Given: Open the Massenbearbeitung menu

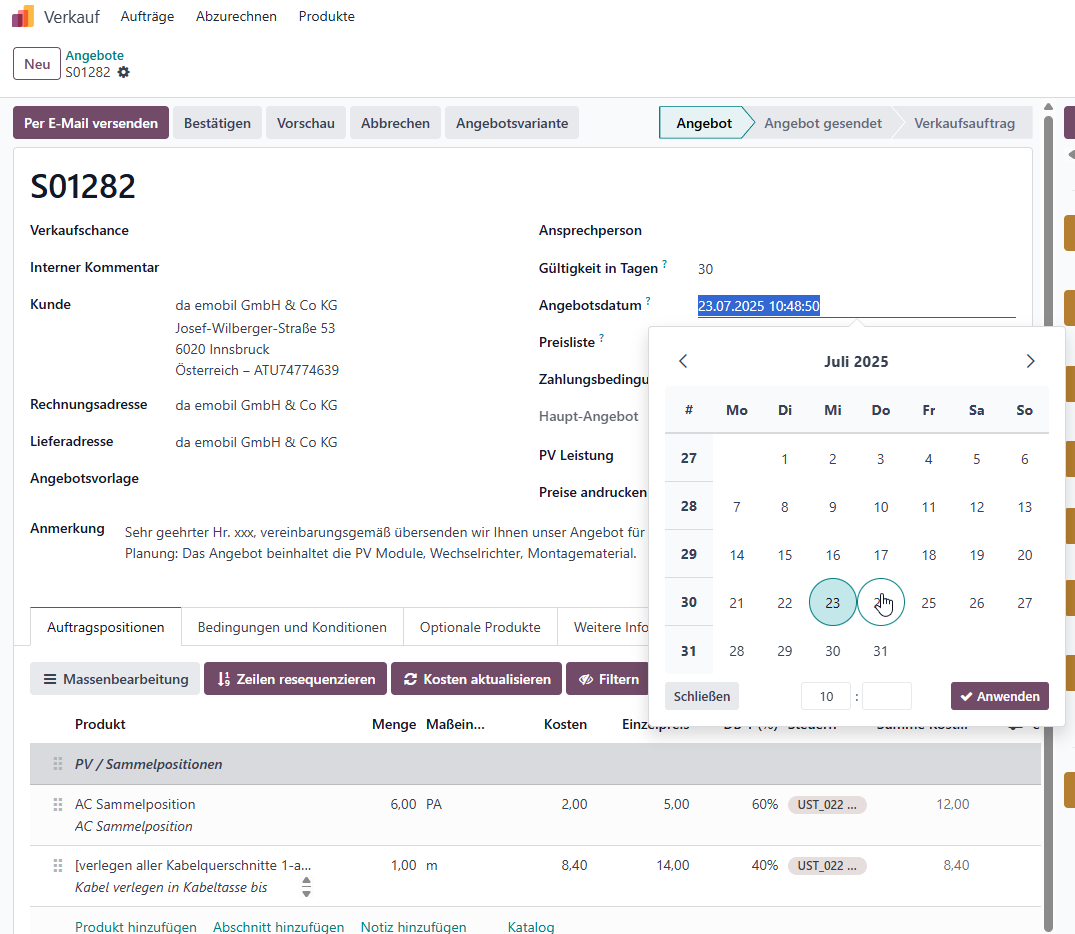Looking at the screenshot, I should point(115,679).
